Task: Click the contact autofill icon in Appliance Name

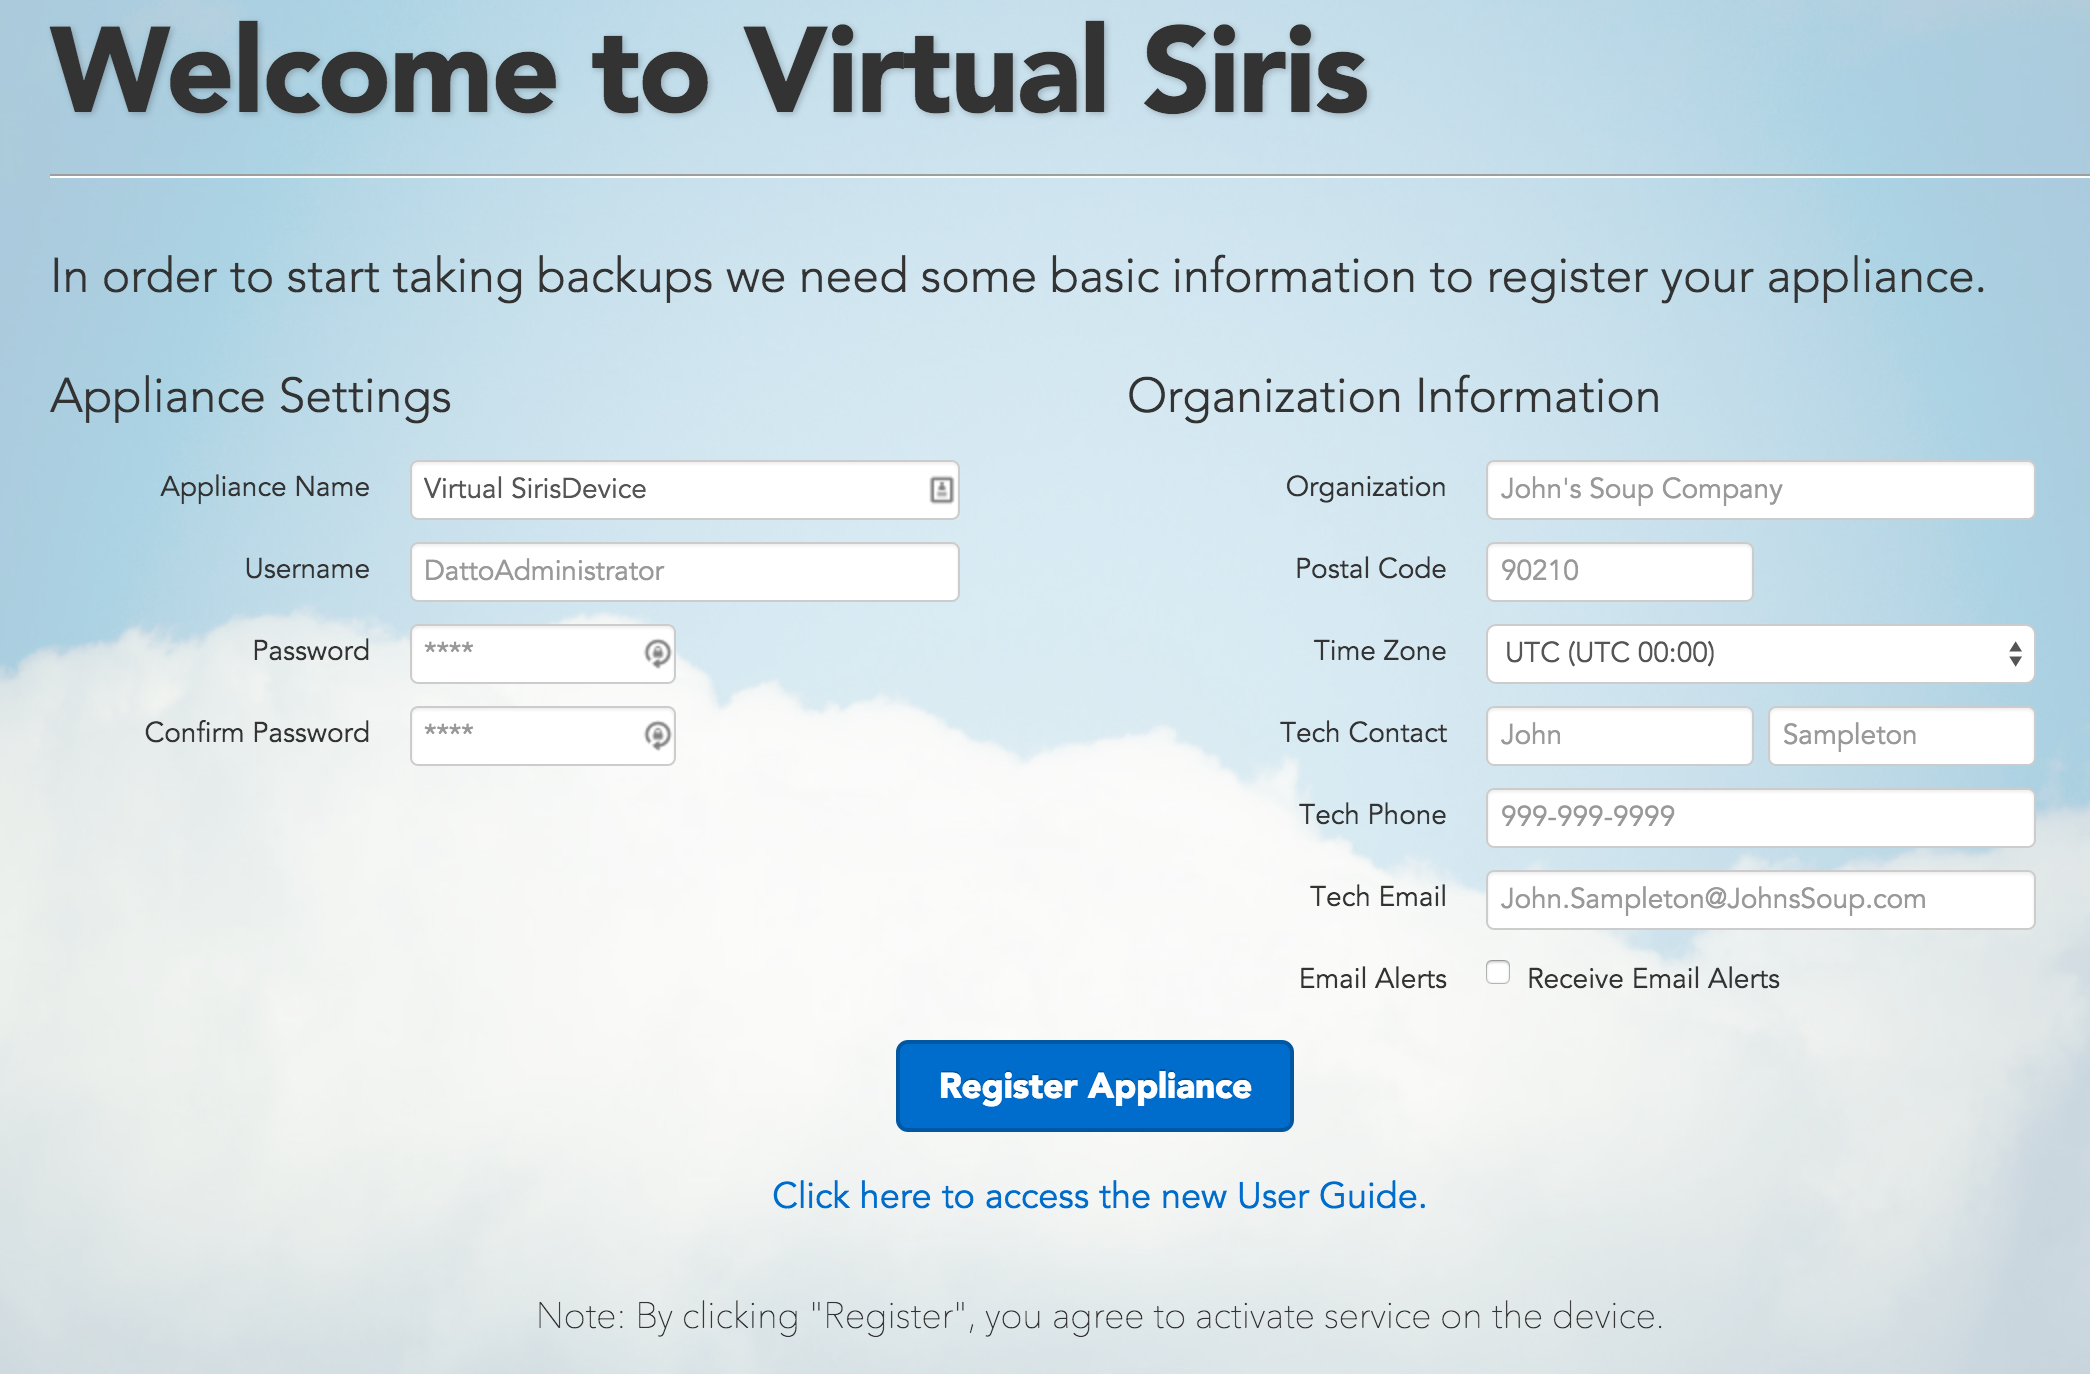Action: point(941,490)
